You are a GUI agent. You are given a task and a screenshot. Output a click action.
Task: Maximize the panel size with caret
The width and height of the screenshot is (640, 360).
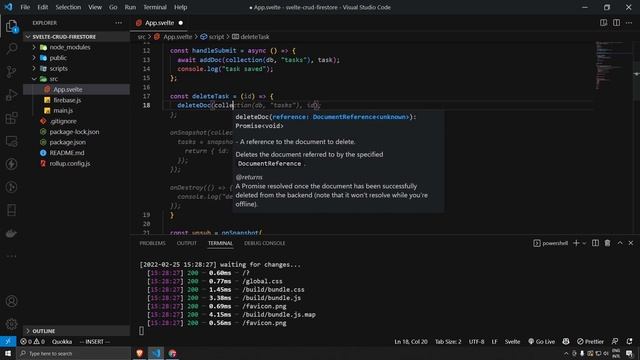pos(620,243)
